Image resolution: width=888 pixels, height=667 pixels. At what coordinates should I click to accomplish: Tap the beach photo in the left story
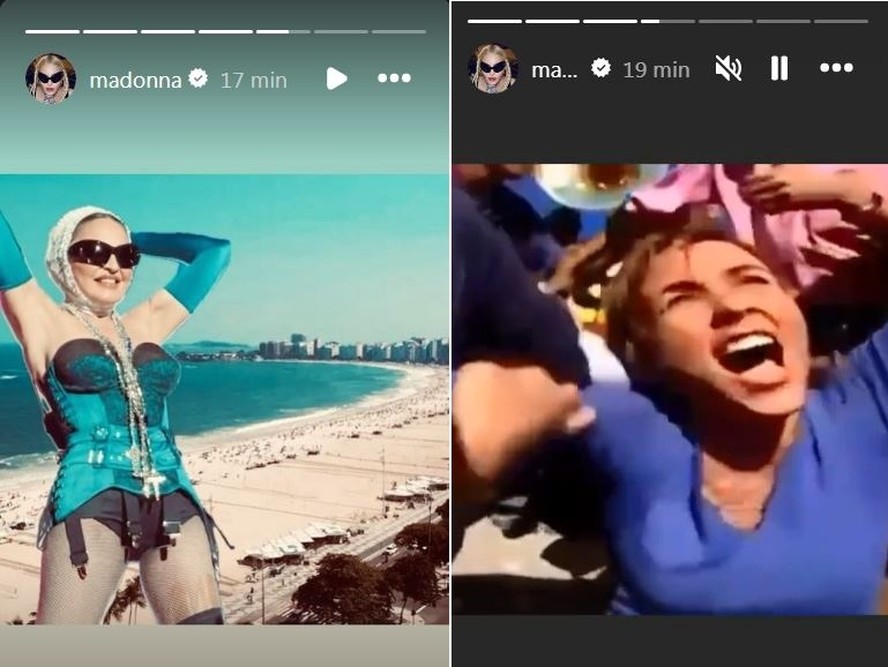(x=224, y=399)
